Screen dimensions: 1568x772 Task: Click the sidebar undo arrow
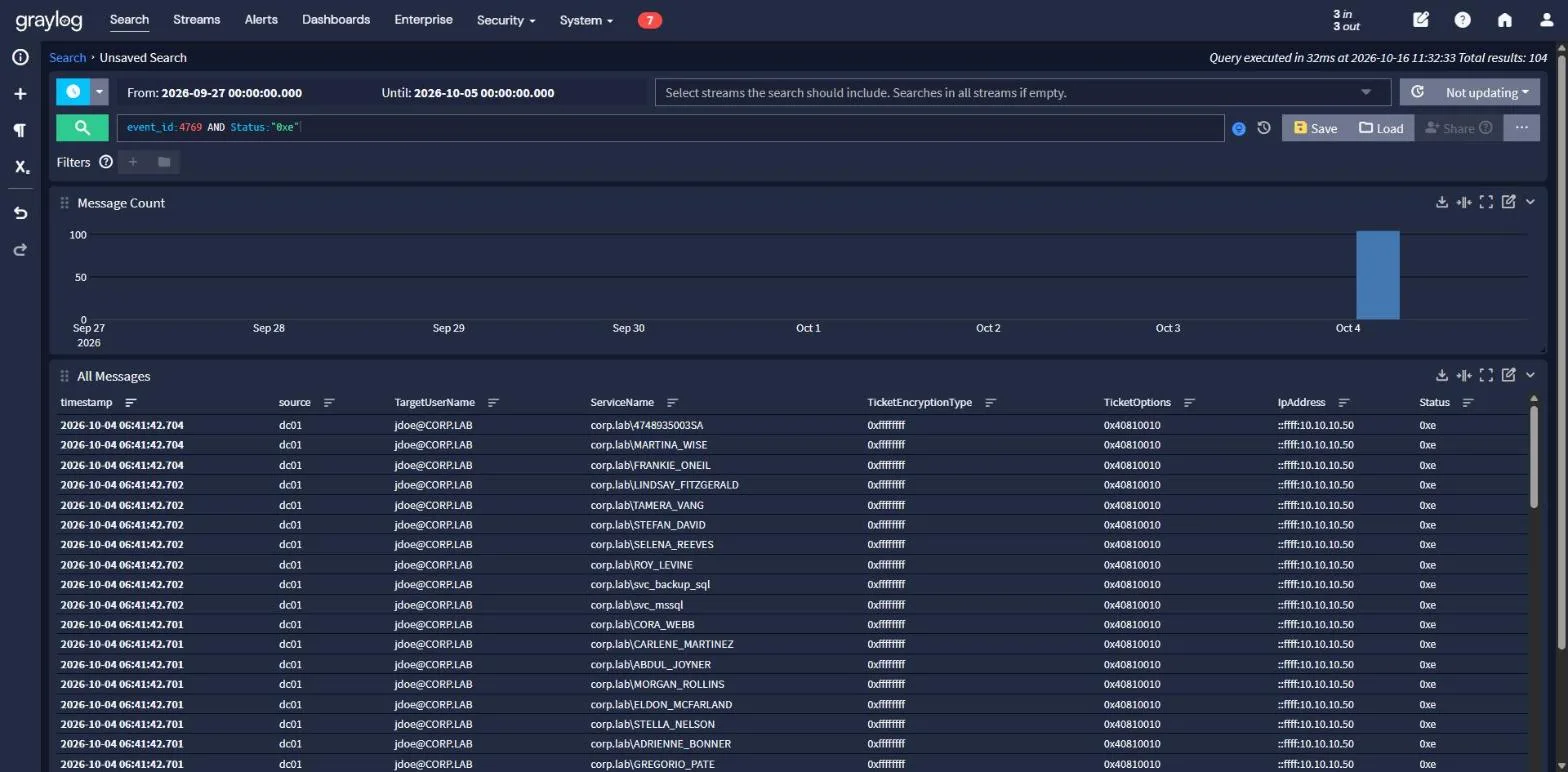point(20,213)
